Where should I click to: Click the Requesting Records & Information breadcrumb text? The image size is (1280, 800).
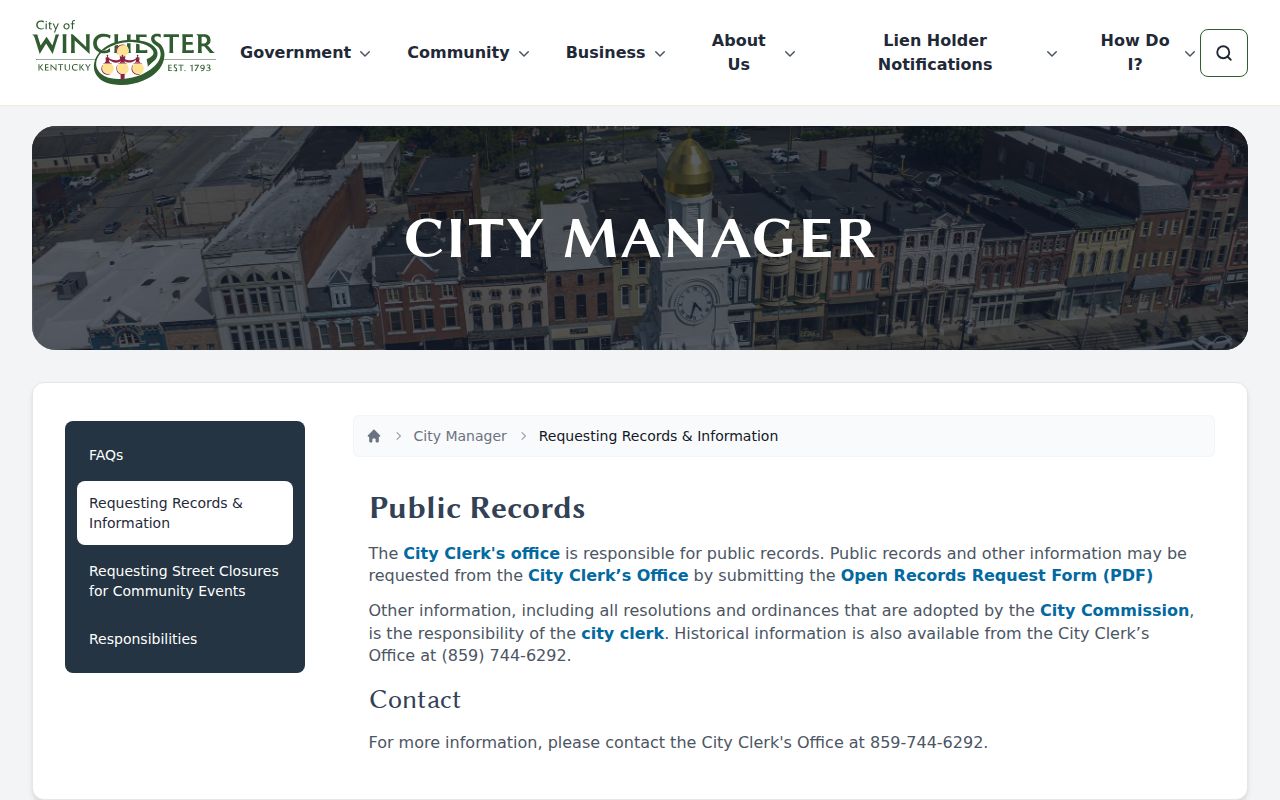658,436
